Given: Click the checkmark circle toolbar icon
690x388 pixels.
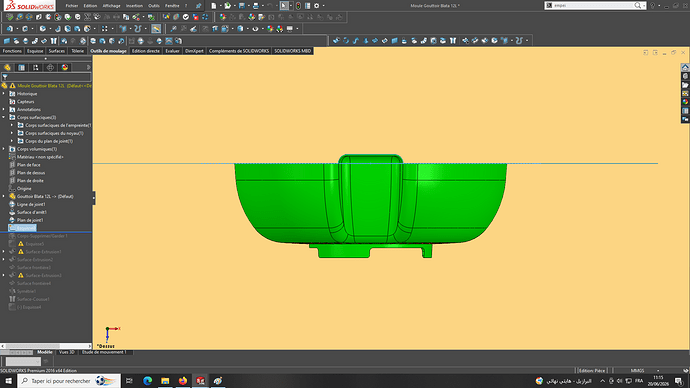Looking at the screenshot, I should tap(186, 17).
